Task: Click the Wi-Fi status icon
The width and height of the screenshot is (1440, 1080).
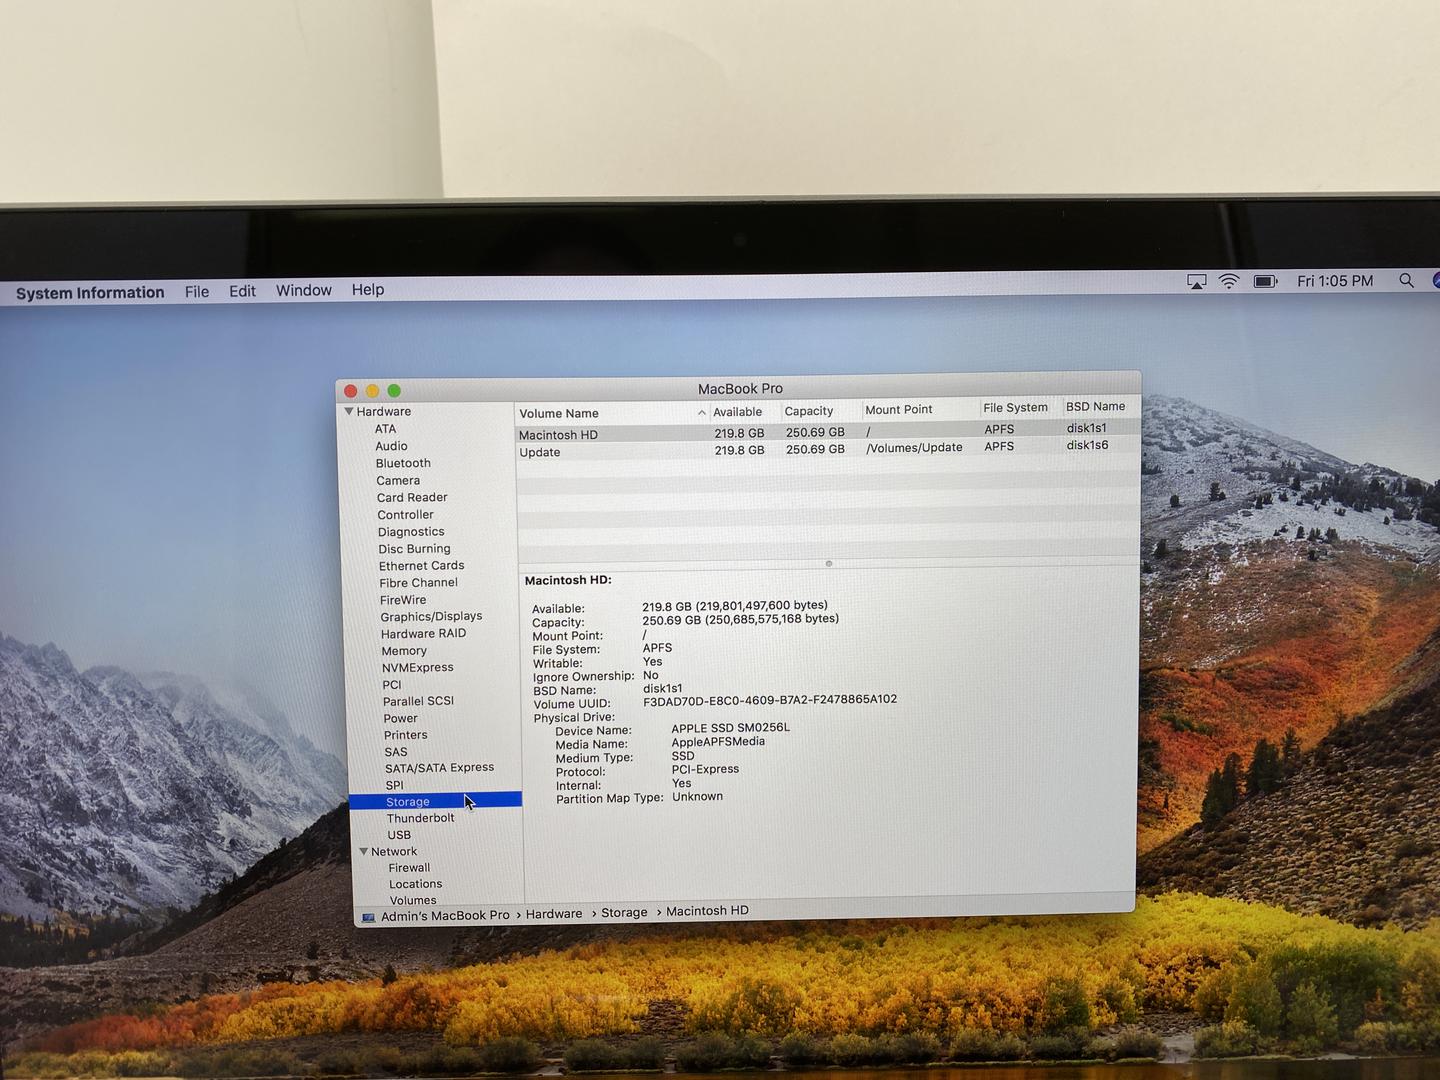Action: pos(1229,282)
